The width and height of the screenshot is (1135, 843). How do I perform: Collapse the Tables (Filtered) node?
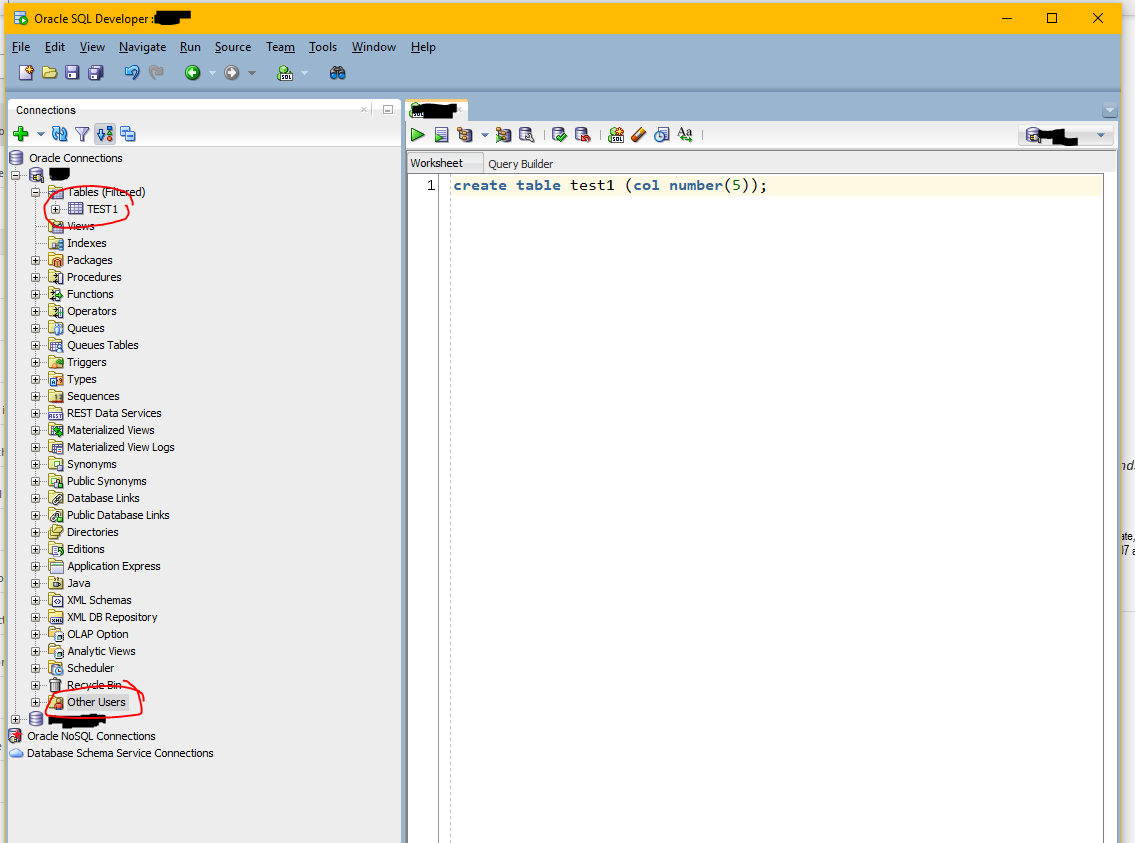pos(35,192)
